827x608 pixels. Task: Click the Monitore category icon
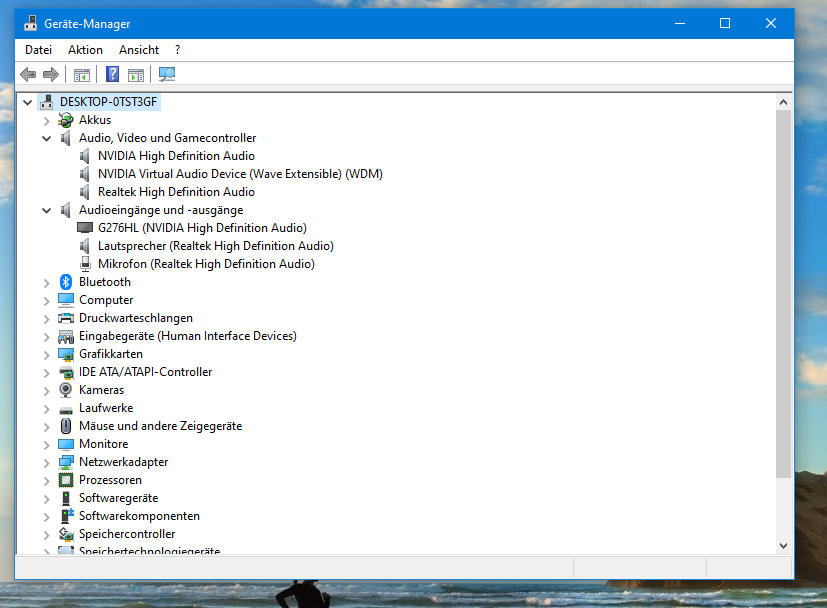[65, 444]
